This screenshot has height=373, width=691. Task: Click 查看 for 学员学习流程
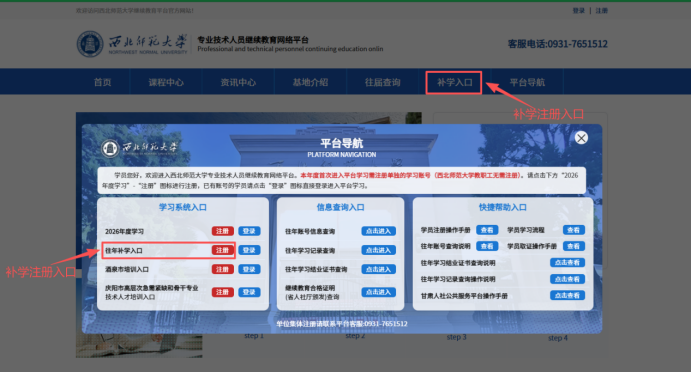(574, 230)
